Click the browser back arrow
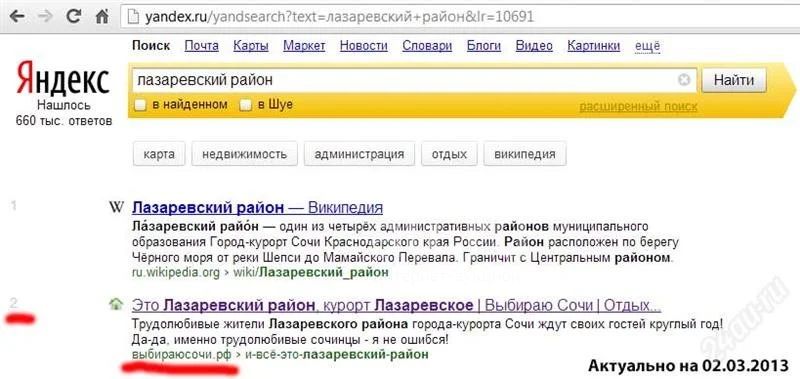Image resolution: width=800 pixels, height=379 pixels. (x=17, y=17)
